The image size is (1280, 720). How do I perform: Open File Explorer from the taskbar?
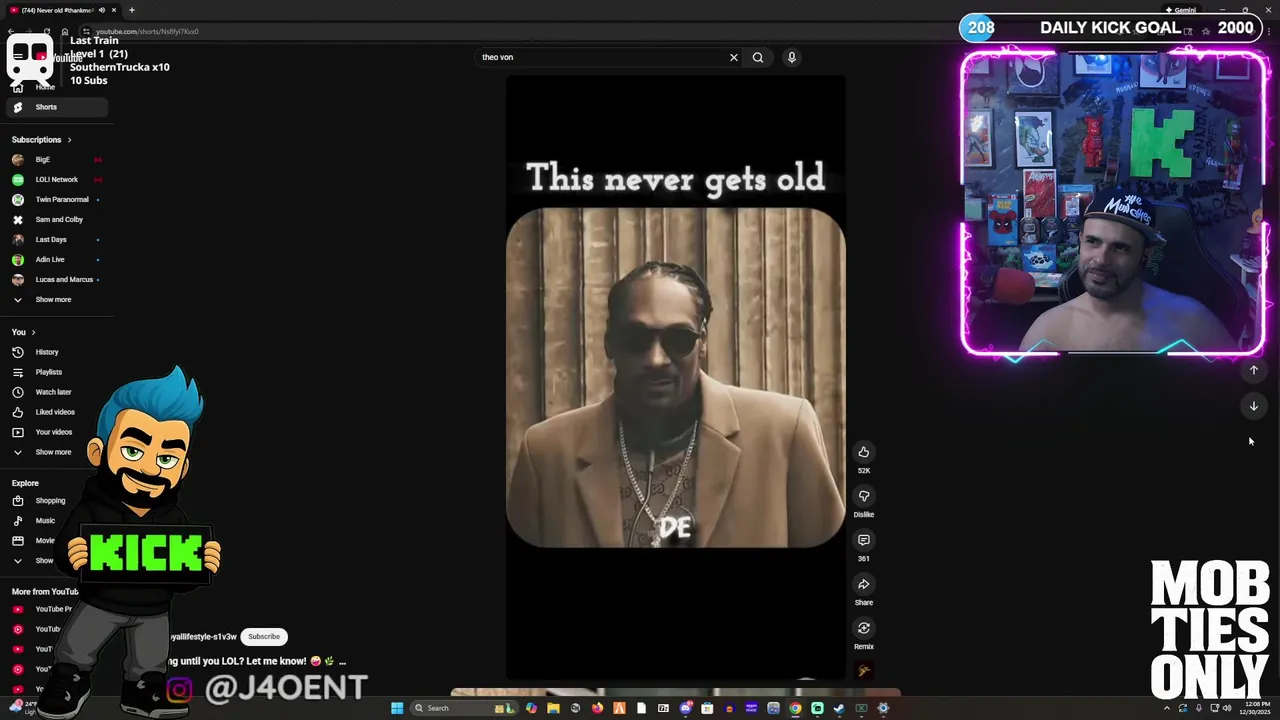553,708
